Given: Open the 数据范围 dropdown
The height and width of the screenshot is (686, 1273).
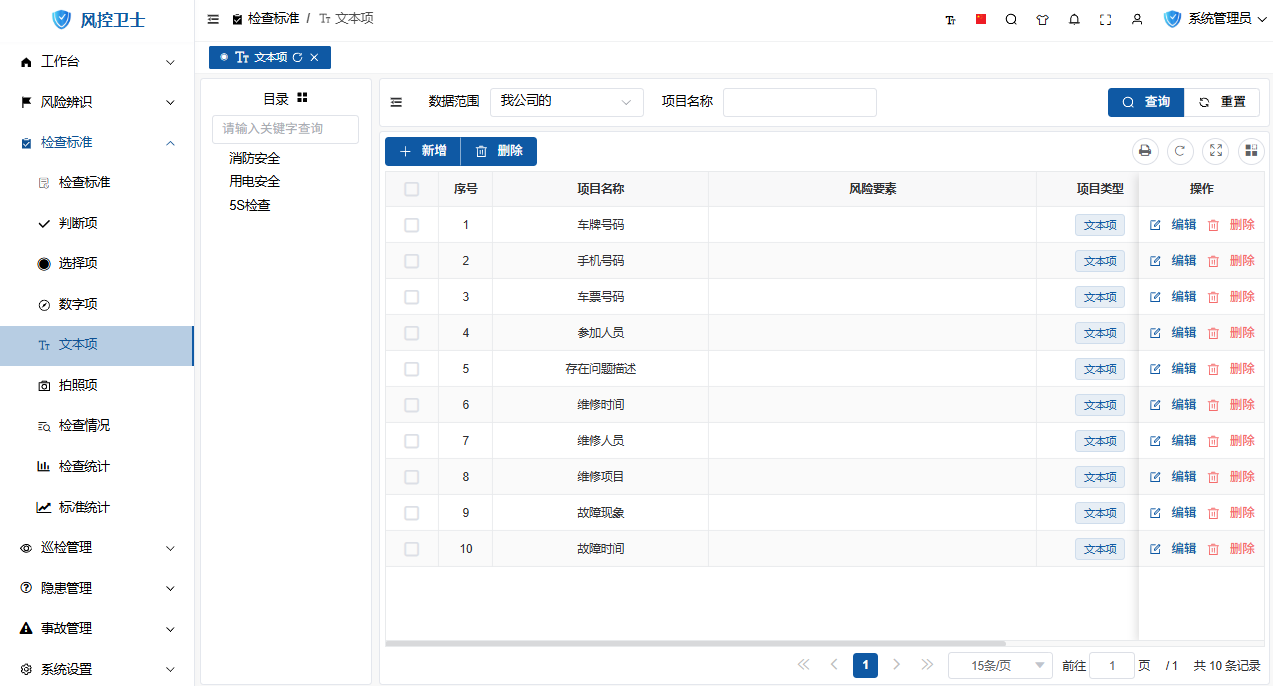Looking at the screenshot, I should tap(566, 102).
